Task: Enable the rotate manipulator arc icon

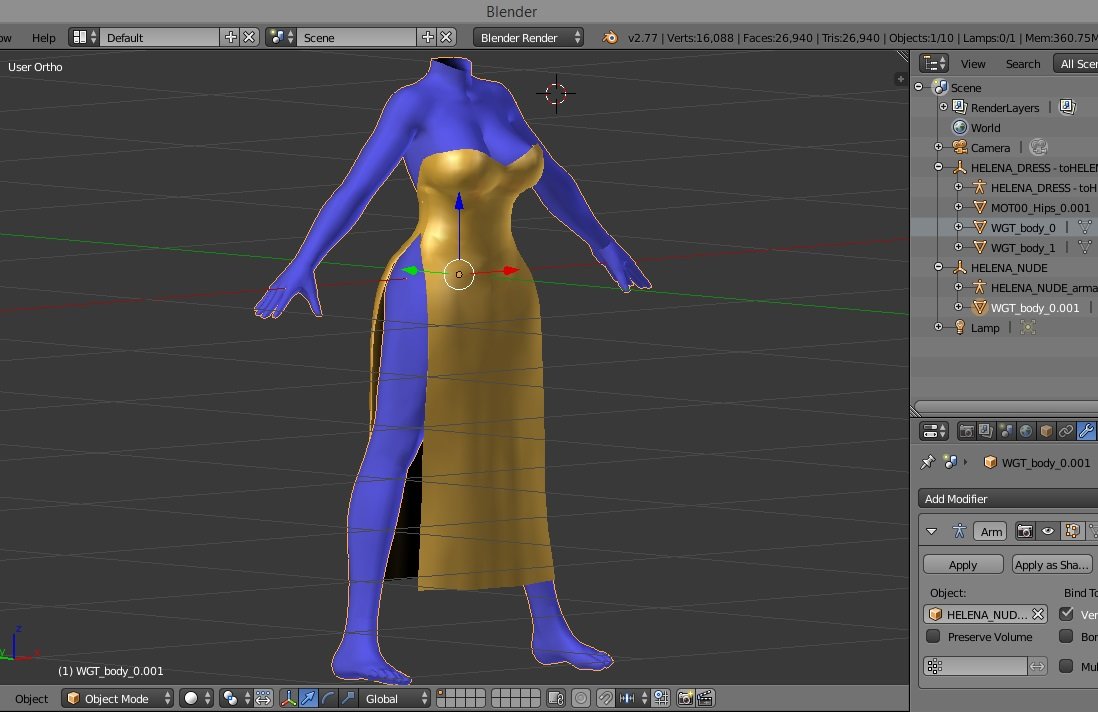Action: click(328, 698)
